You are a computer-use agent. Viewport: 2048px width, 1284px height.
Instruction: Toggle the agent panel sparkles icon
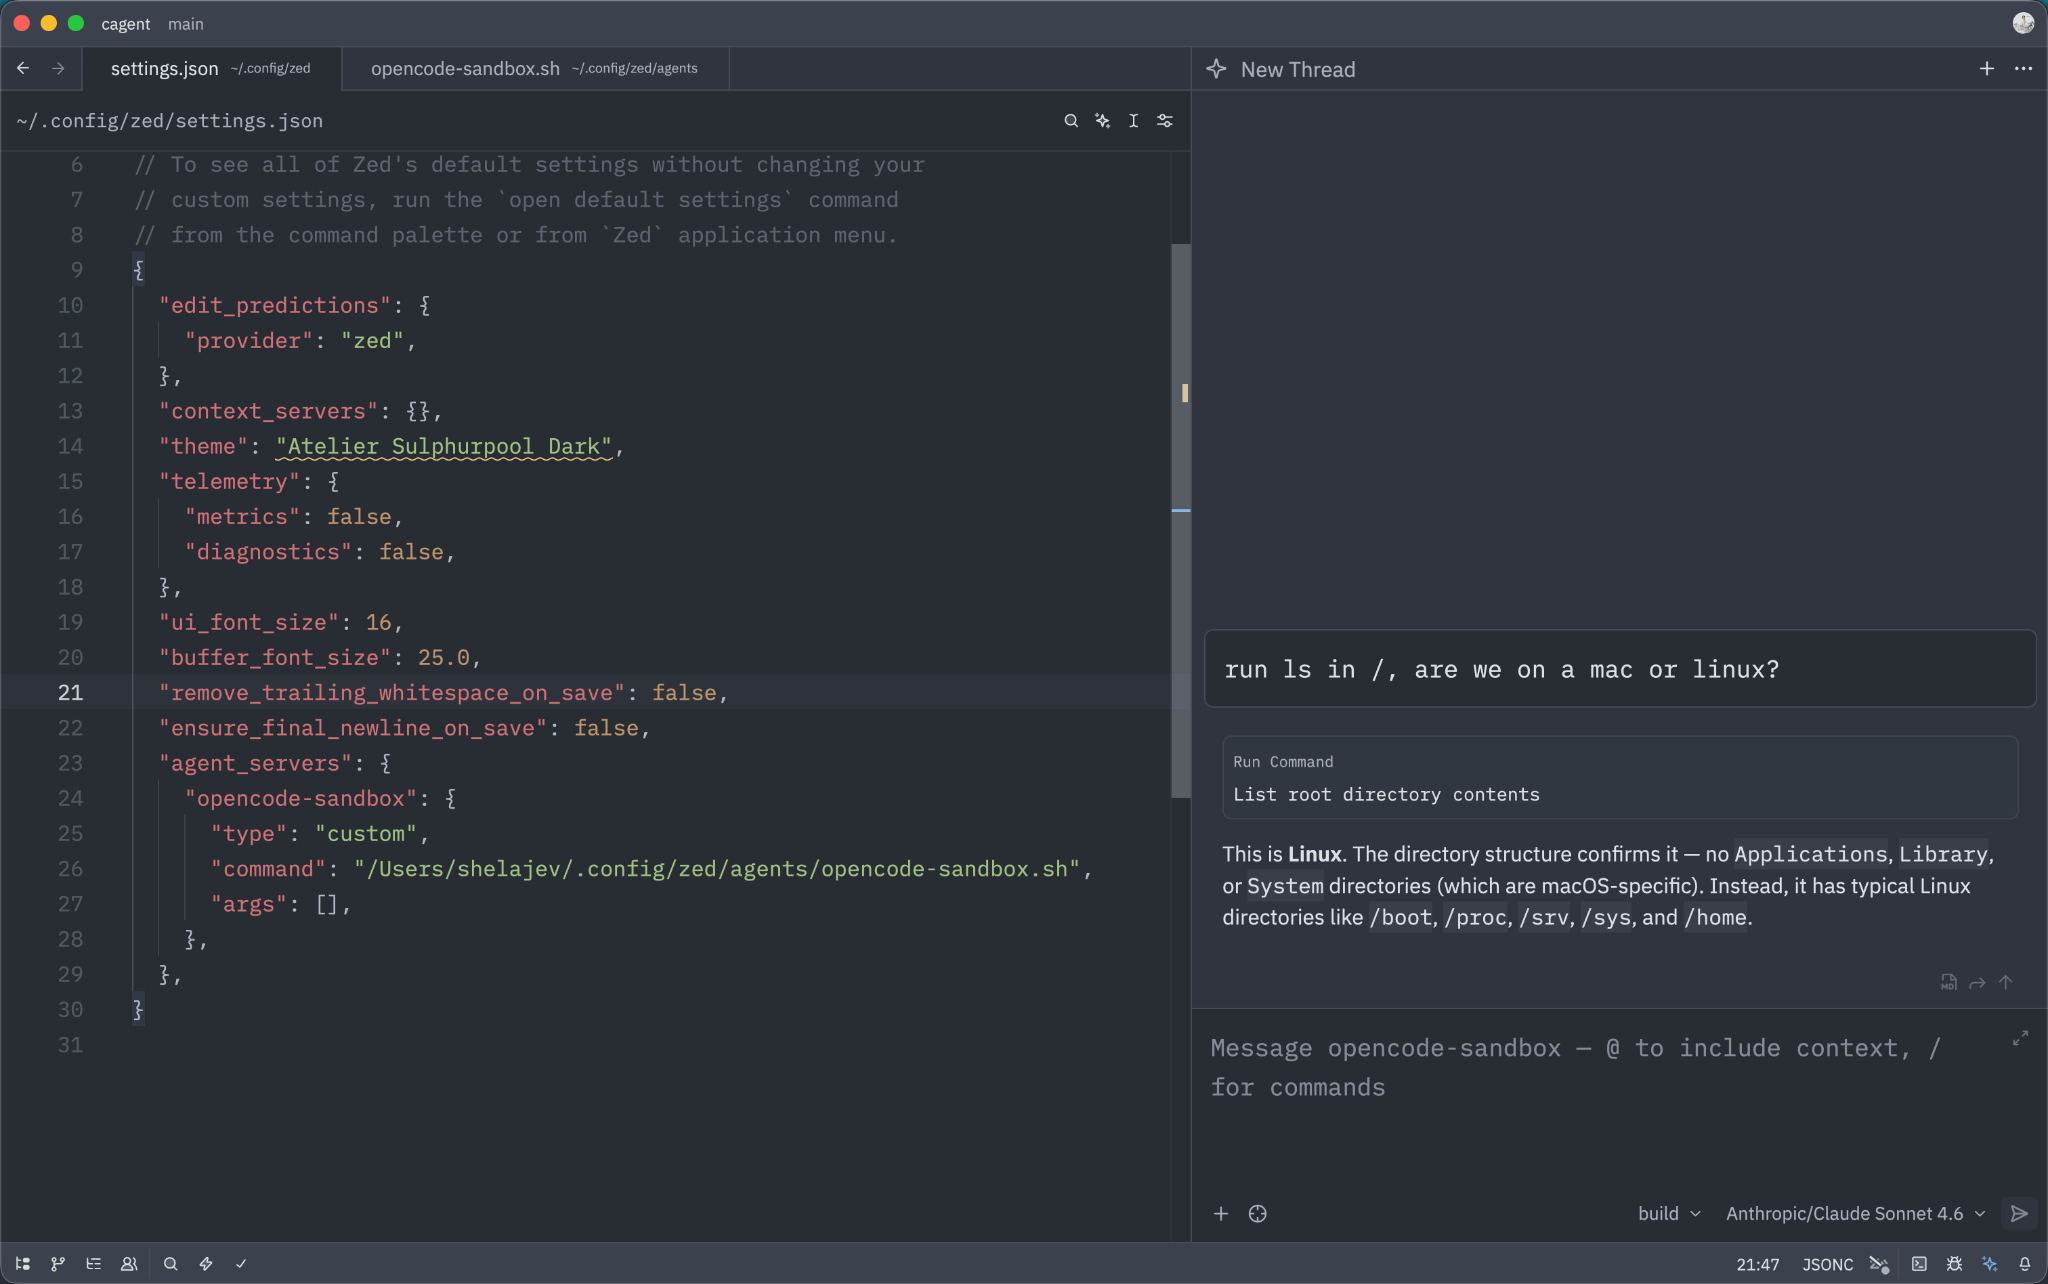(1990, 1264)
